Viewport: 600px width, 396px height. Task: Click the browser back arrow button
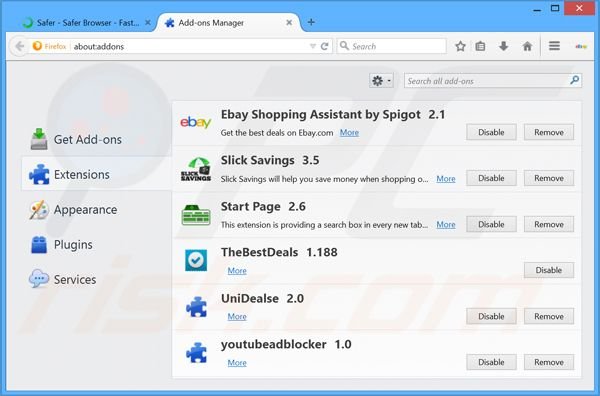pos(19,46)
